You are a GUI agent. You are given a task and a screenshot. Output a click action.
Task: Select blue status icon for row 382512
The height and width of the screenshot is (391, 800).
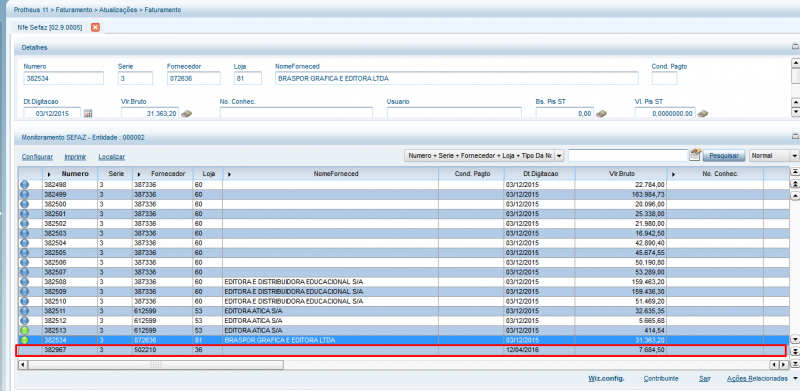(24, 321)
